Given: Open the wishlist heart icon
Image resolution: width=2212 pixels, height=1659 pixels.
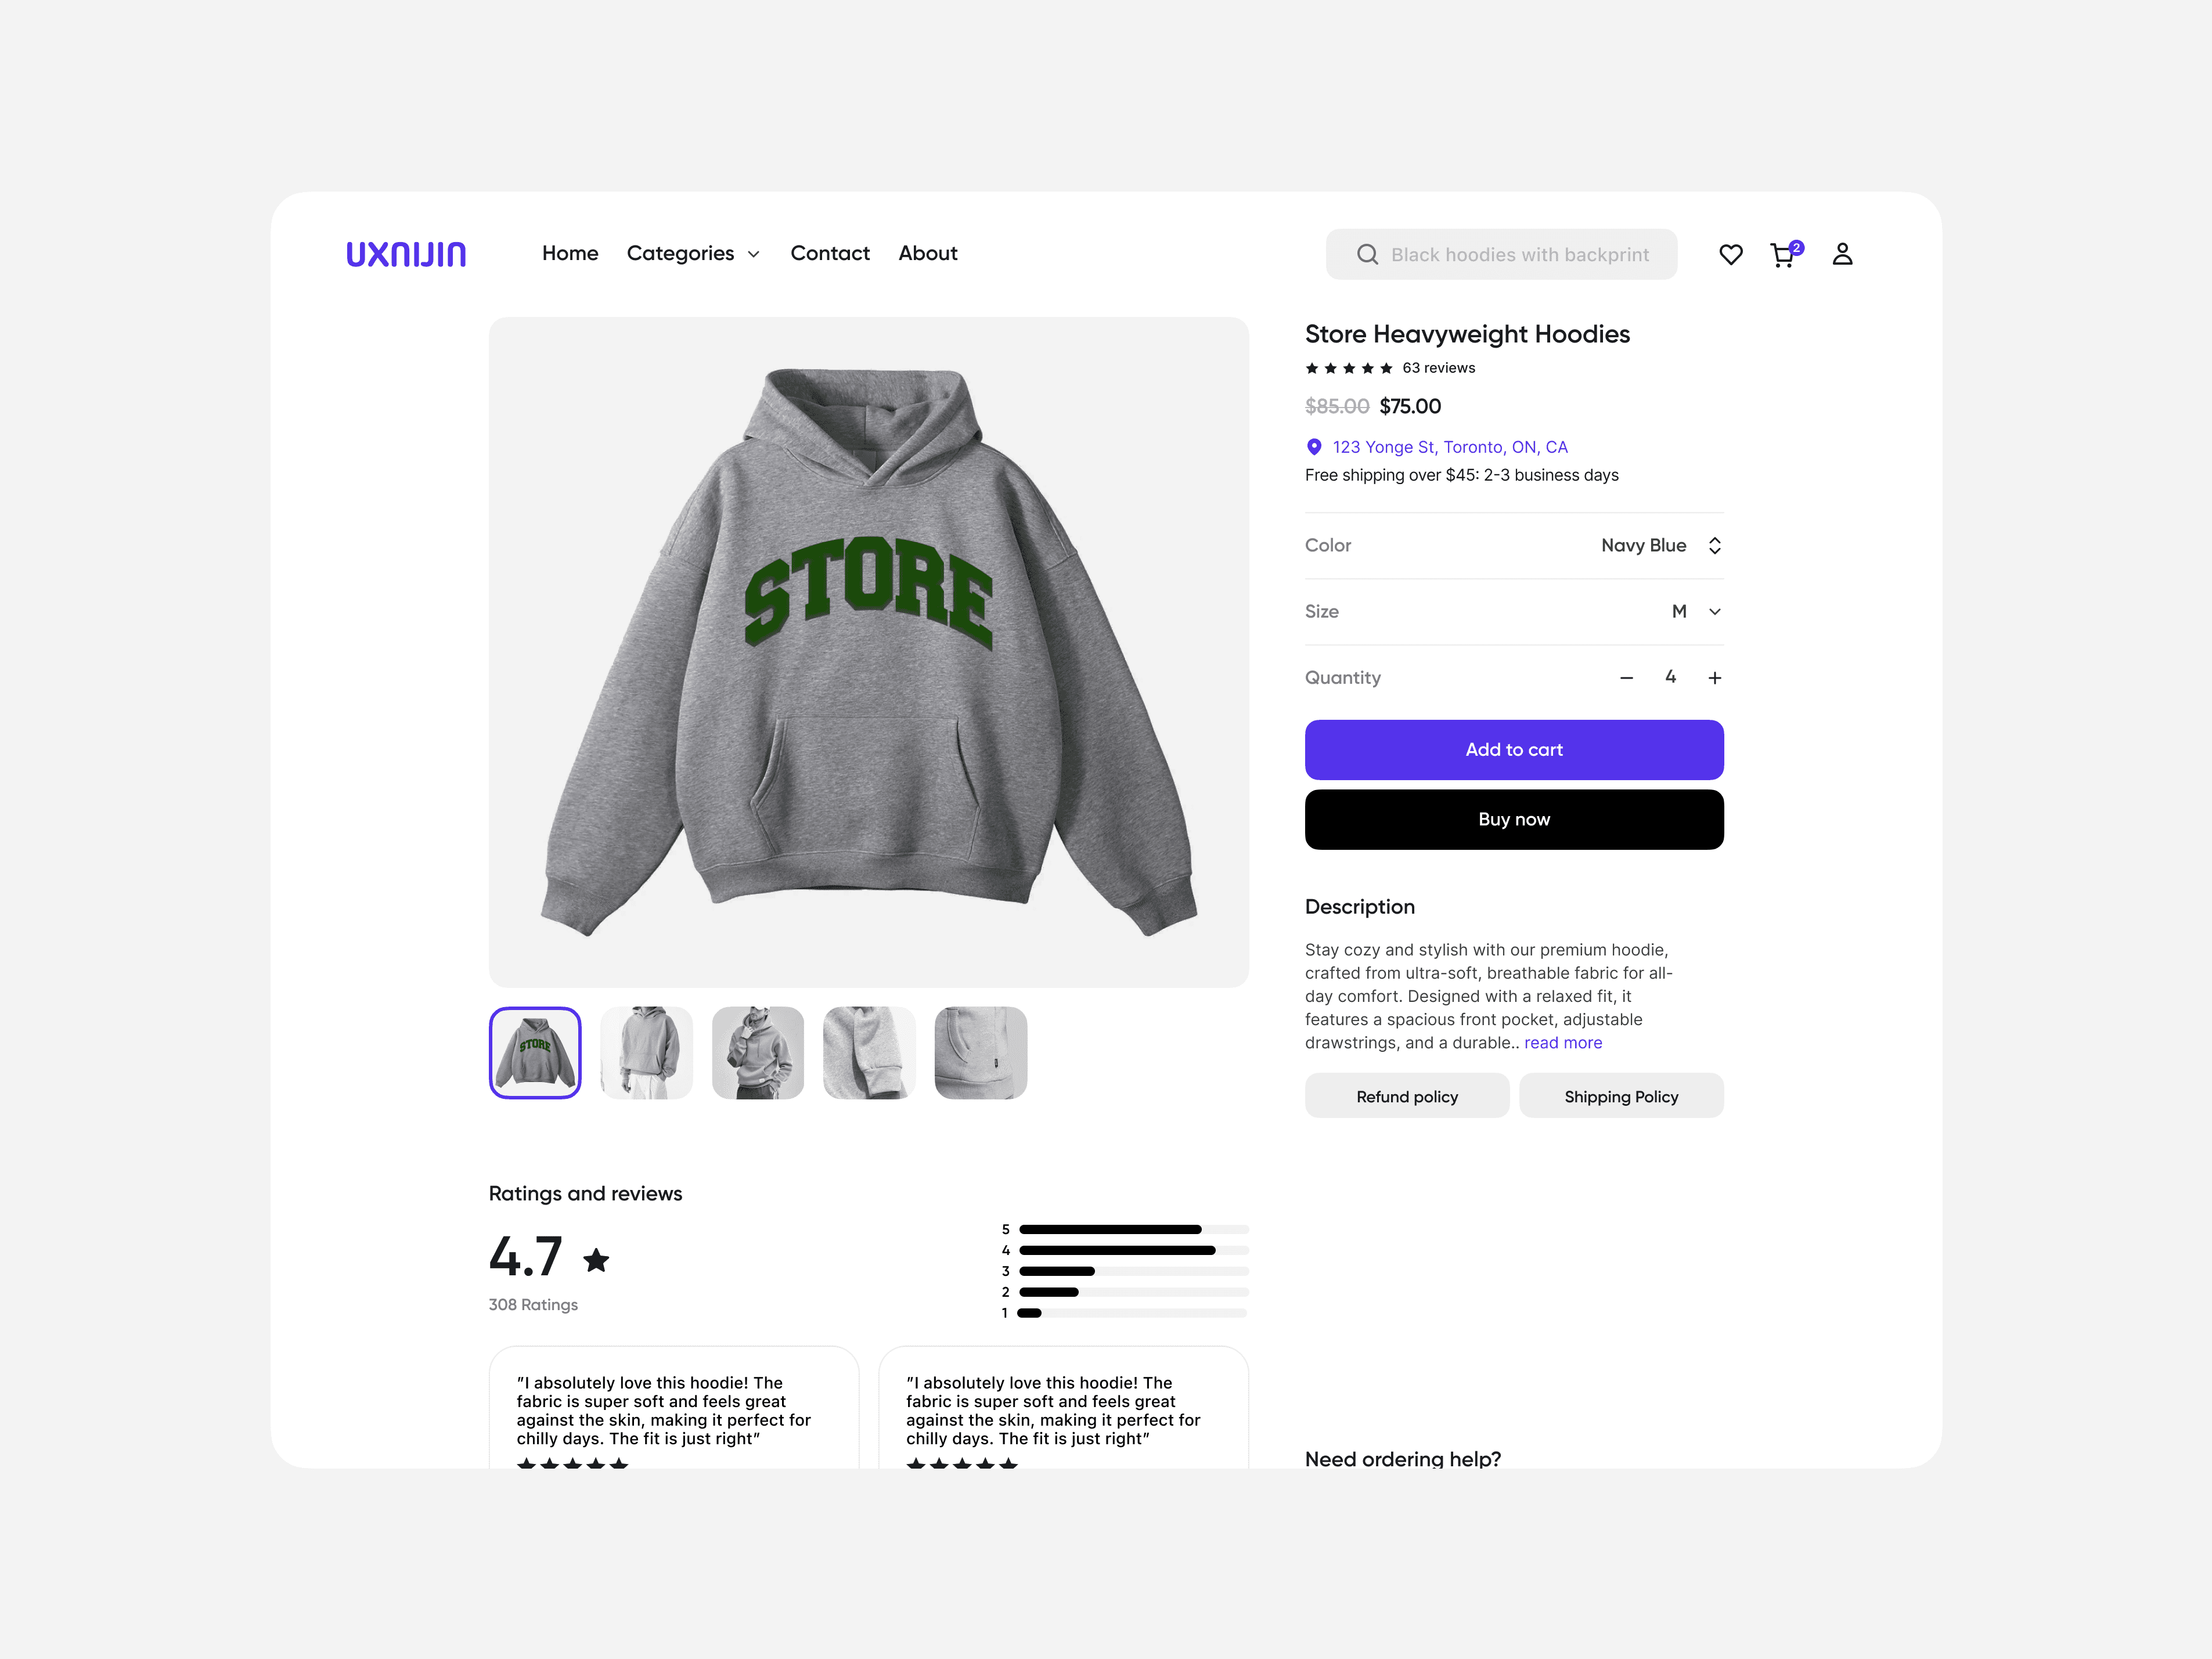Looking at the screenshot, I should tap(1730, 254).
